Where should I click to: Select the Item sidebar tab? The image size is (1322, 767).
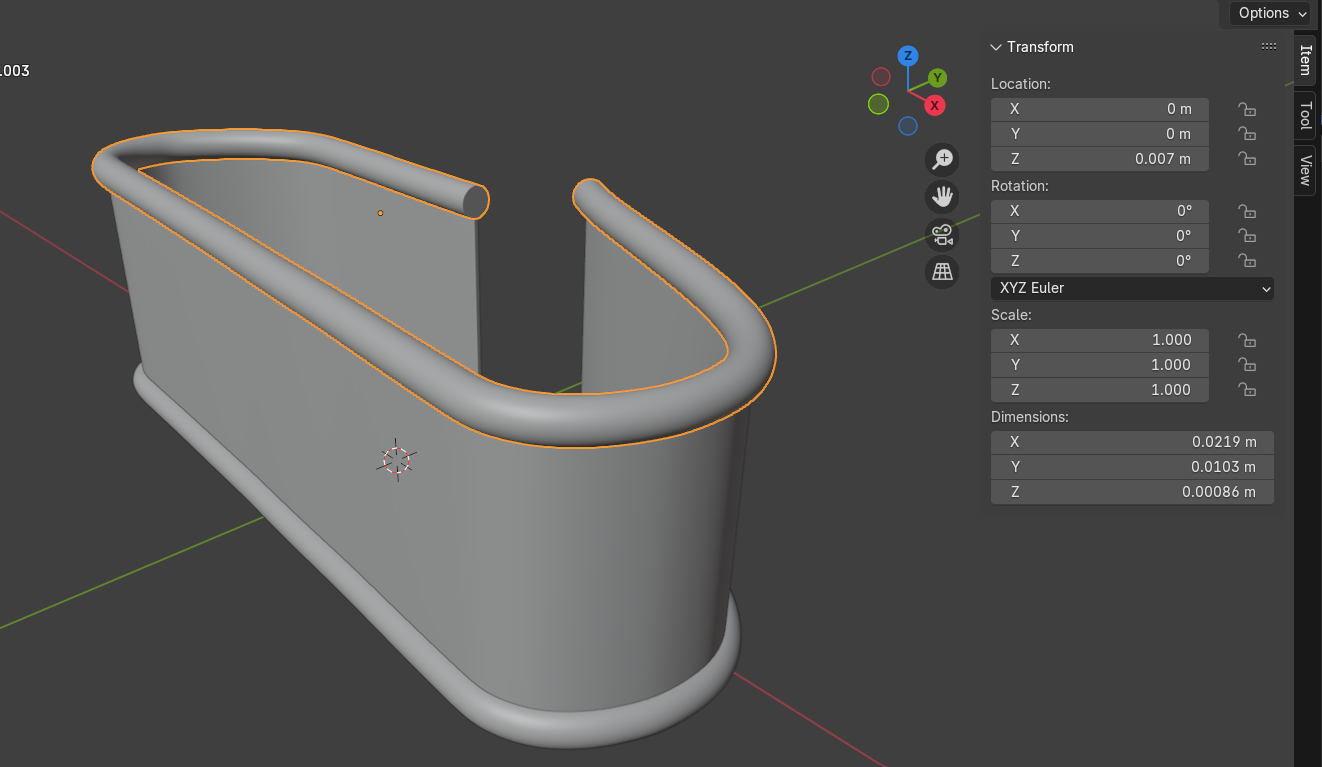click(x=1305, y=60)
